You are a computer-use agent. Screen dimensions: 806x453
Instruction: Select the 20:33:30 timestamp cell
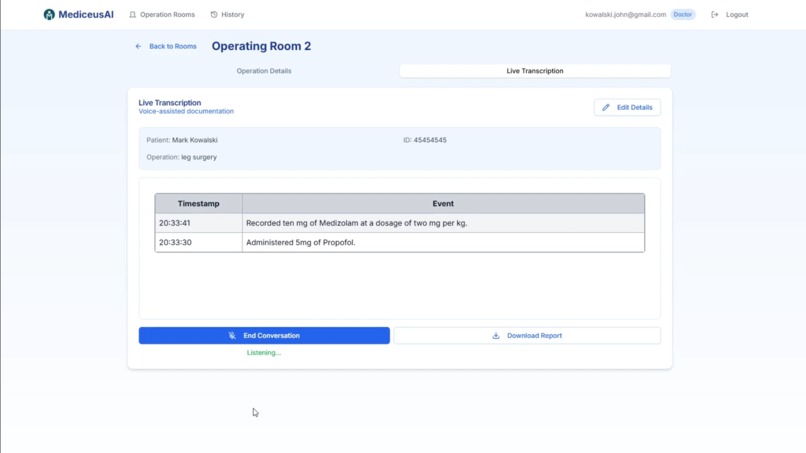pyautogui.click(x=198, y=242)
